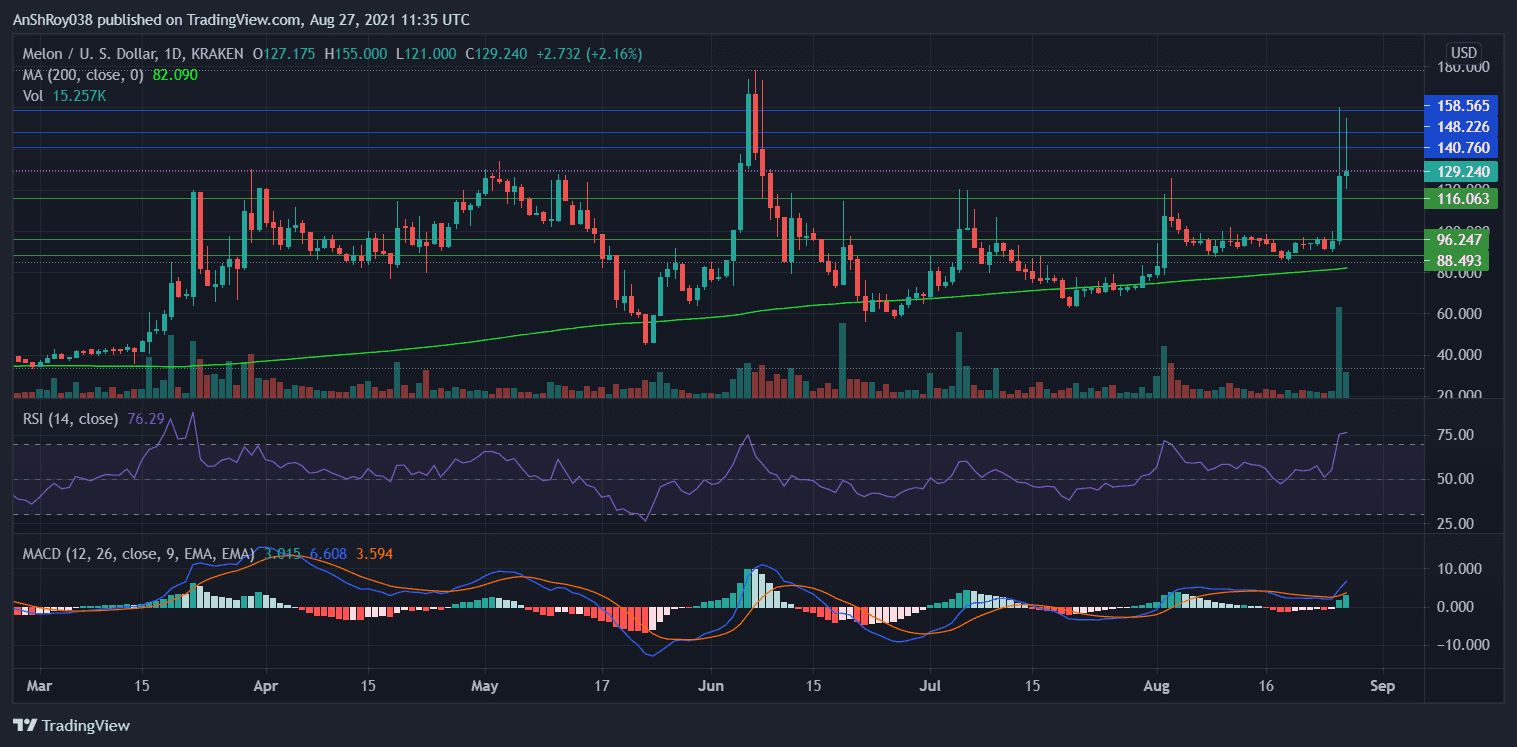The width and height of the screenshot is (1517, 747).
Task: Click the RSI (14, close) indicator title
Action: pyautogui.click(x=70, y=418)
